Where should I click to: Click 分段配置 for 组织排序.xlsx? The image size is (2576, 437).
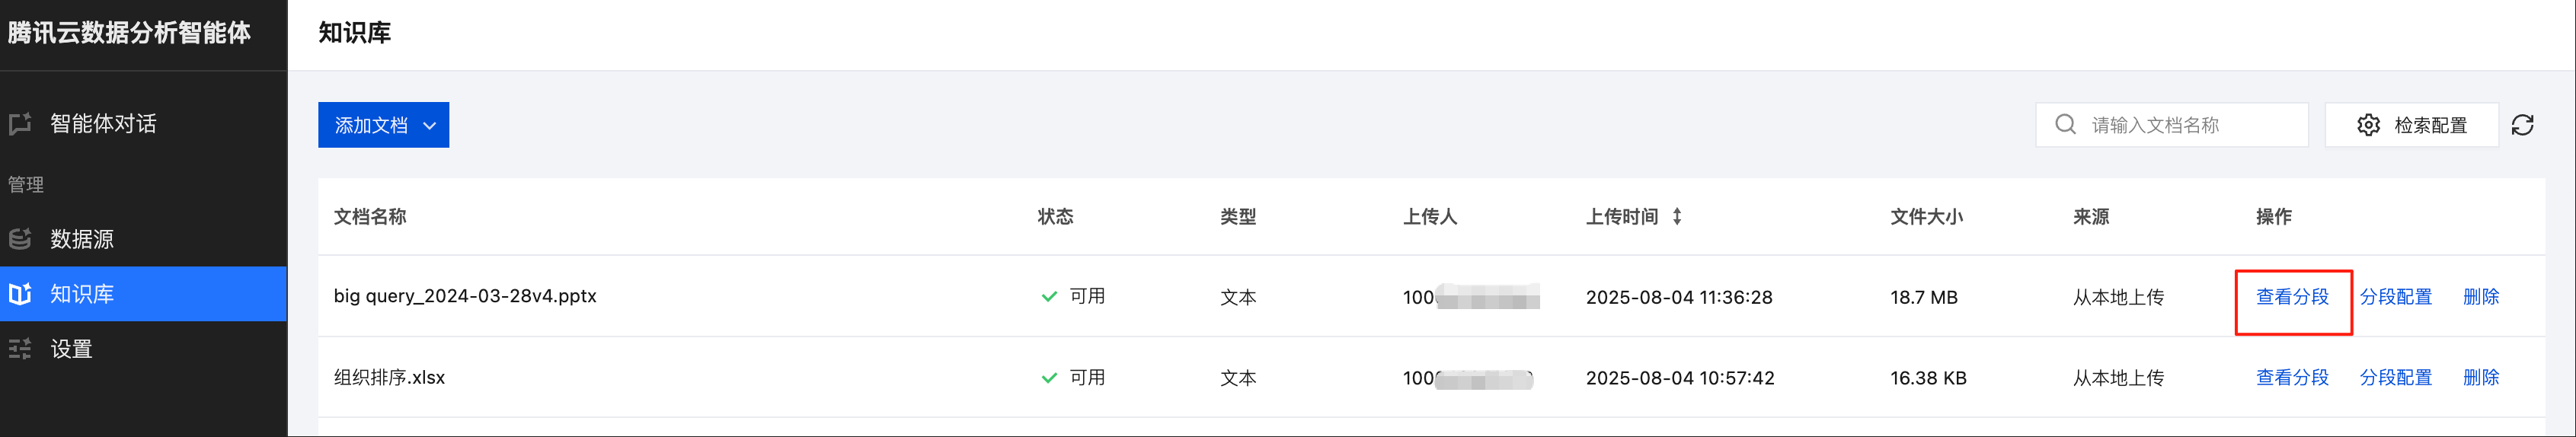point(2395,378)
